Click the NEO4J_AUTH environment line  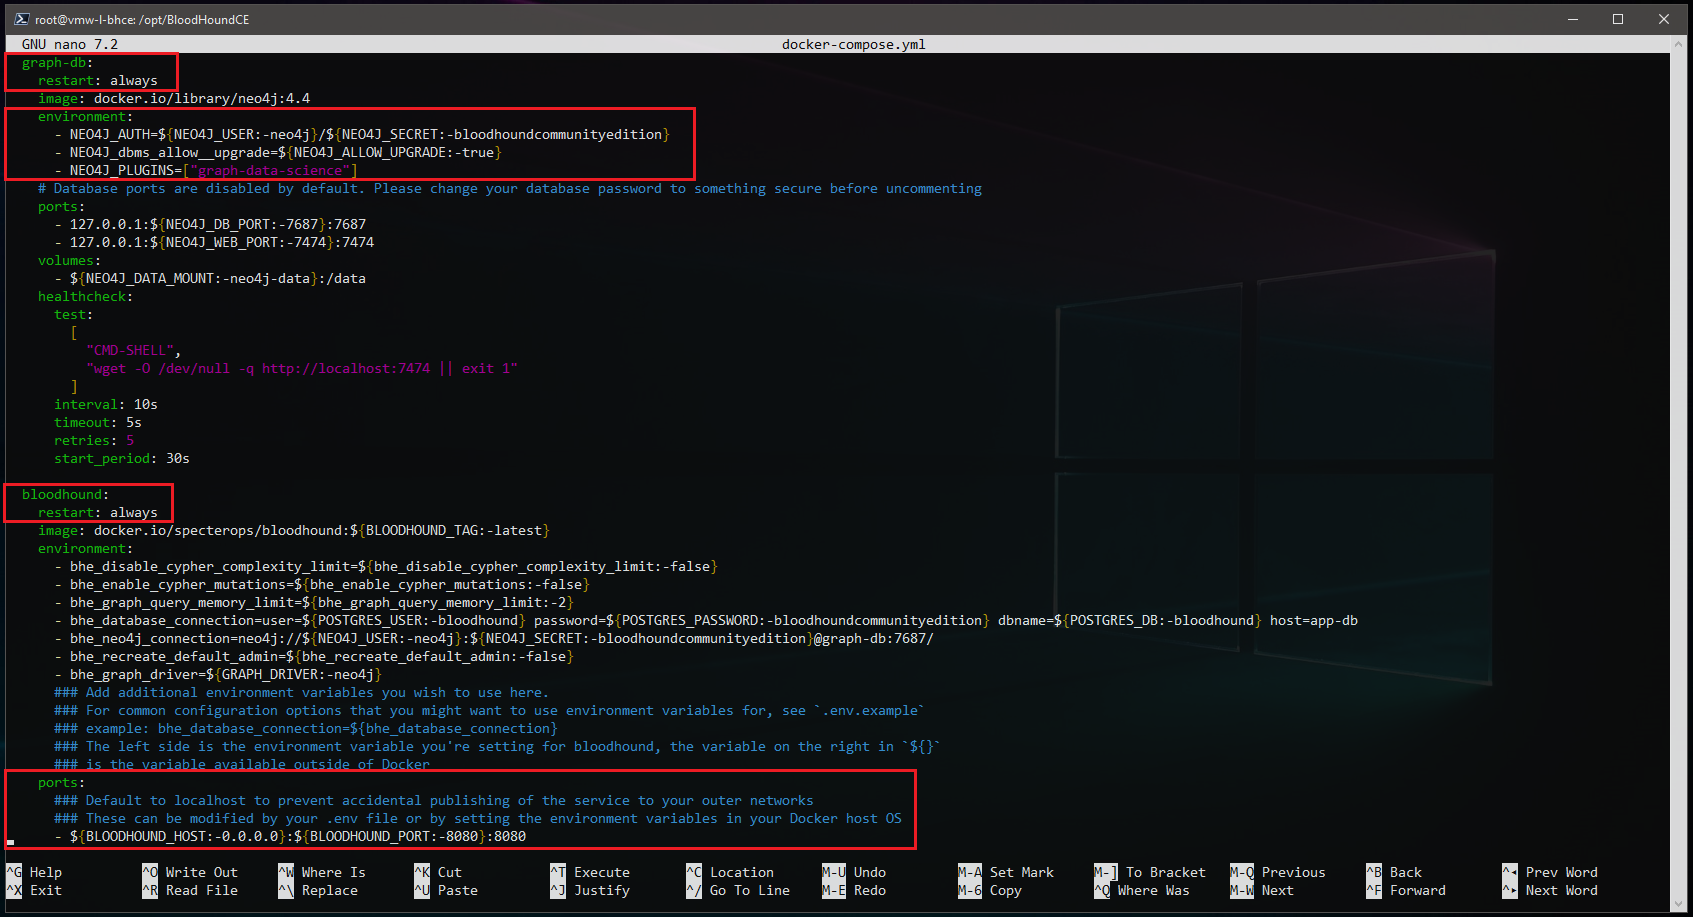click(x=362, y=134)
